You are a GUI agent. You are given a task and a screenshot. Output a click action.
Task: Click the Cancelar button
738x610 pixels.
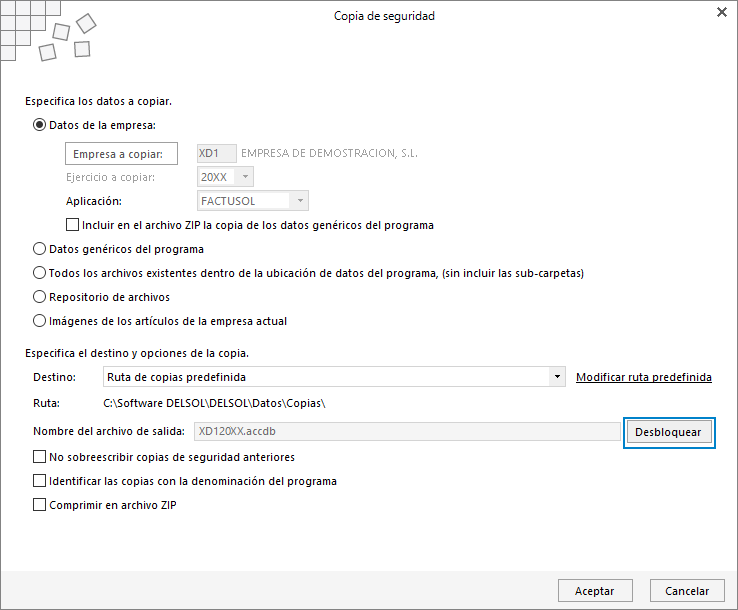(687, 591)
